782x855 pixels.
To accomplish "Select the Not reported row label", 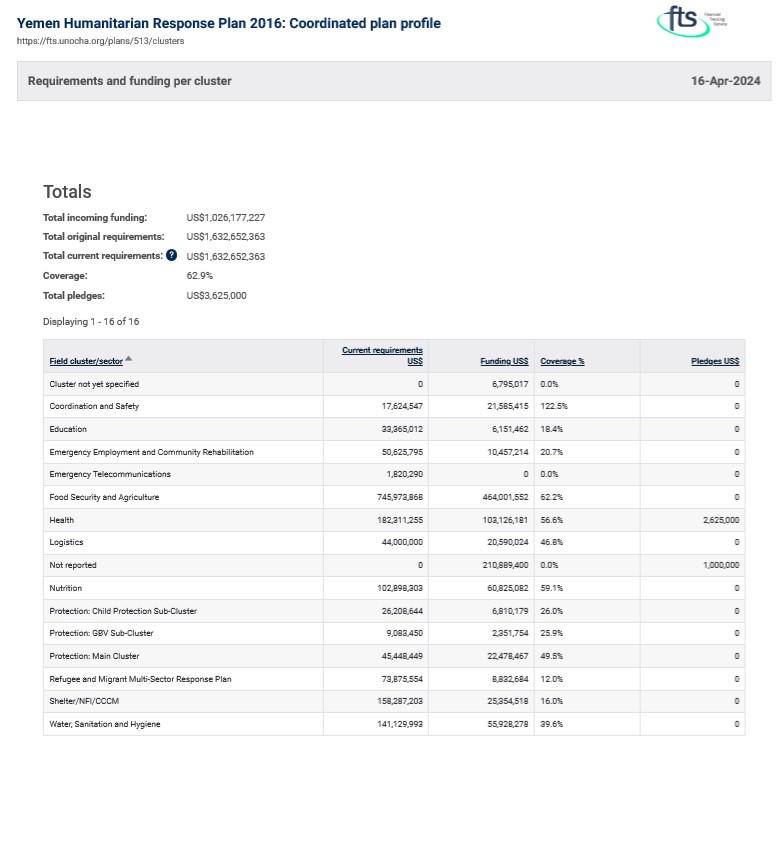I will [73, 565].
